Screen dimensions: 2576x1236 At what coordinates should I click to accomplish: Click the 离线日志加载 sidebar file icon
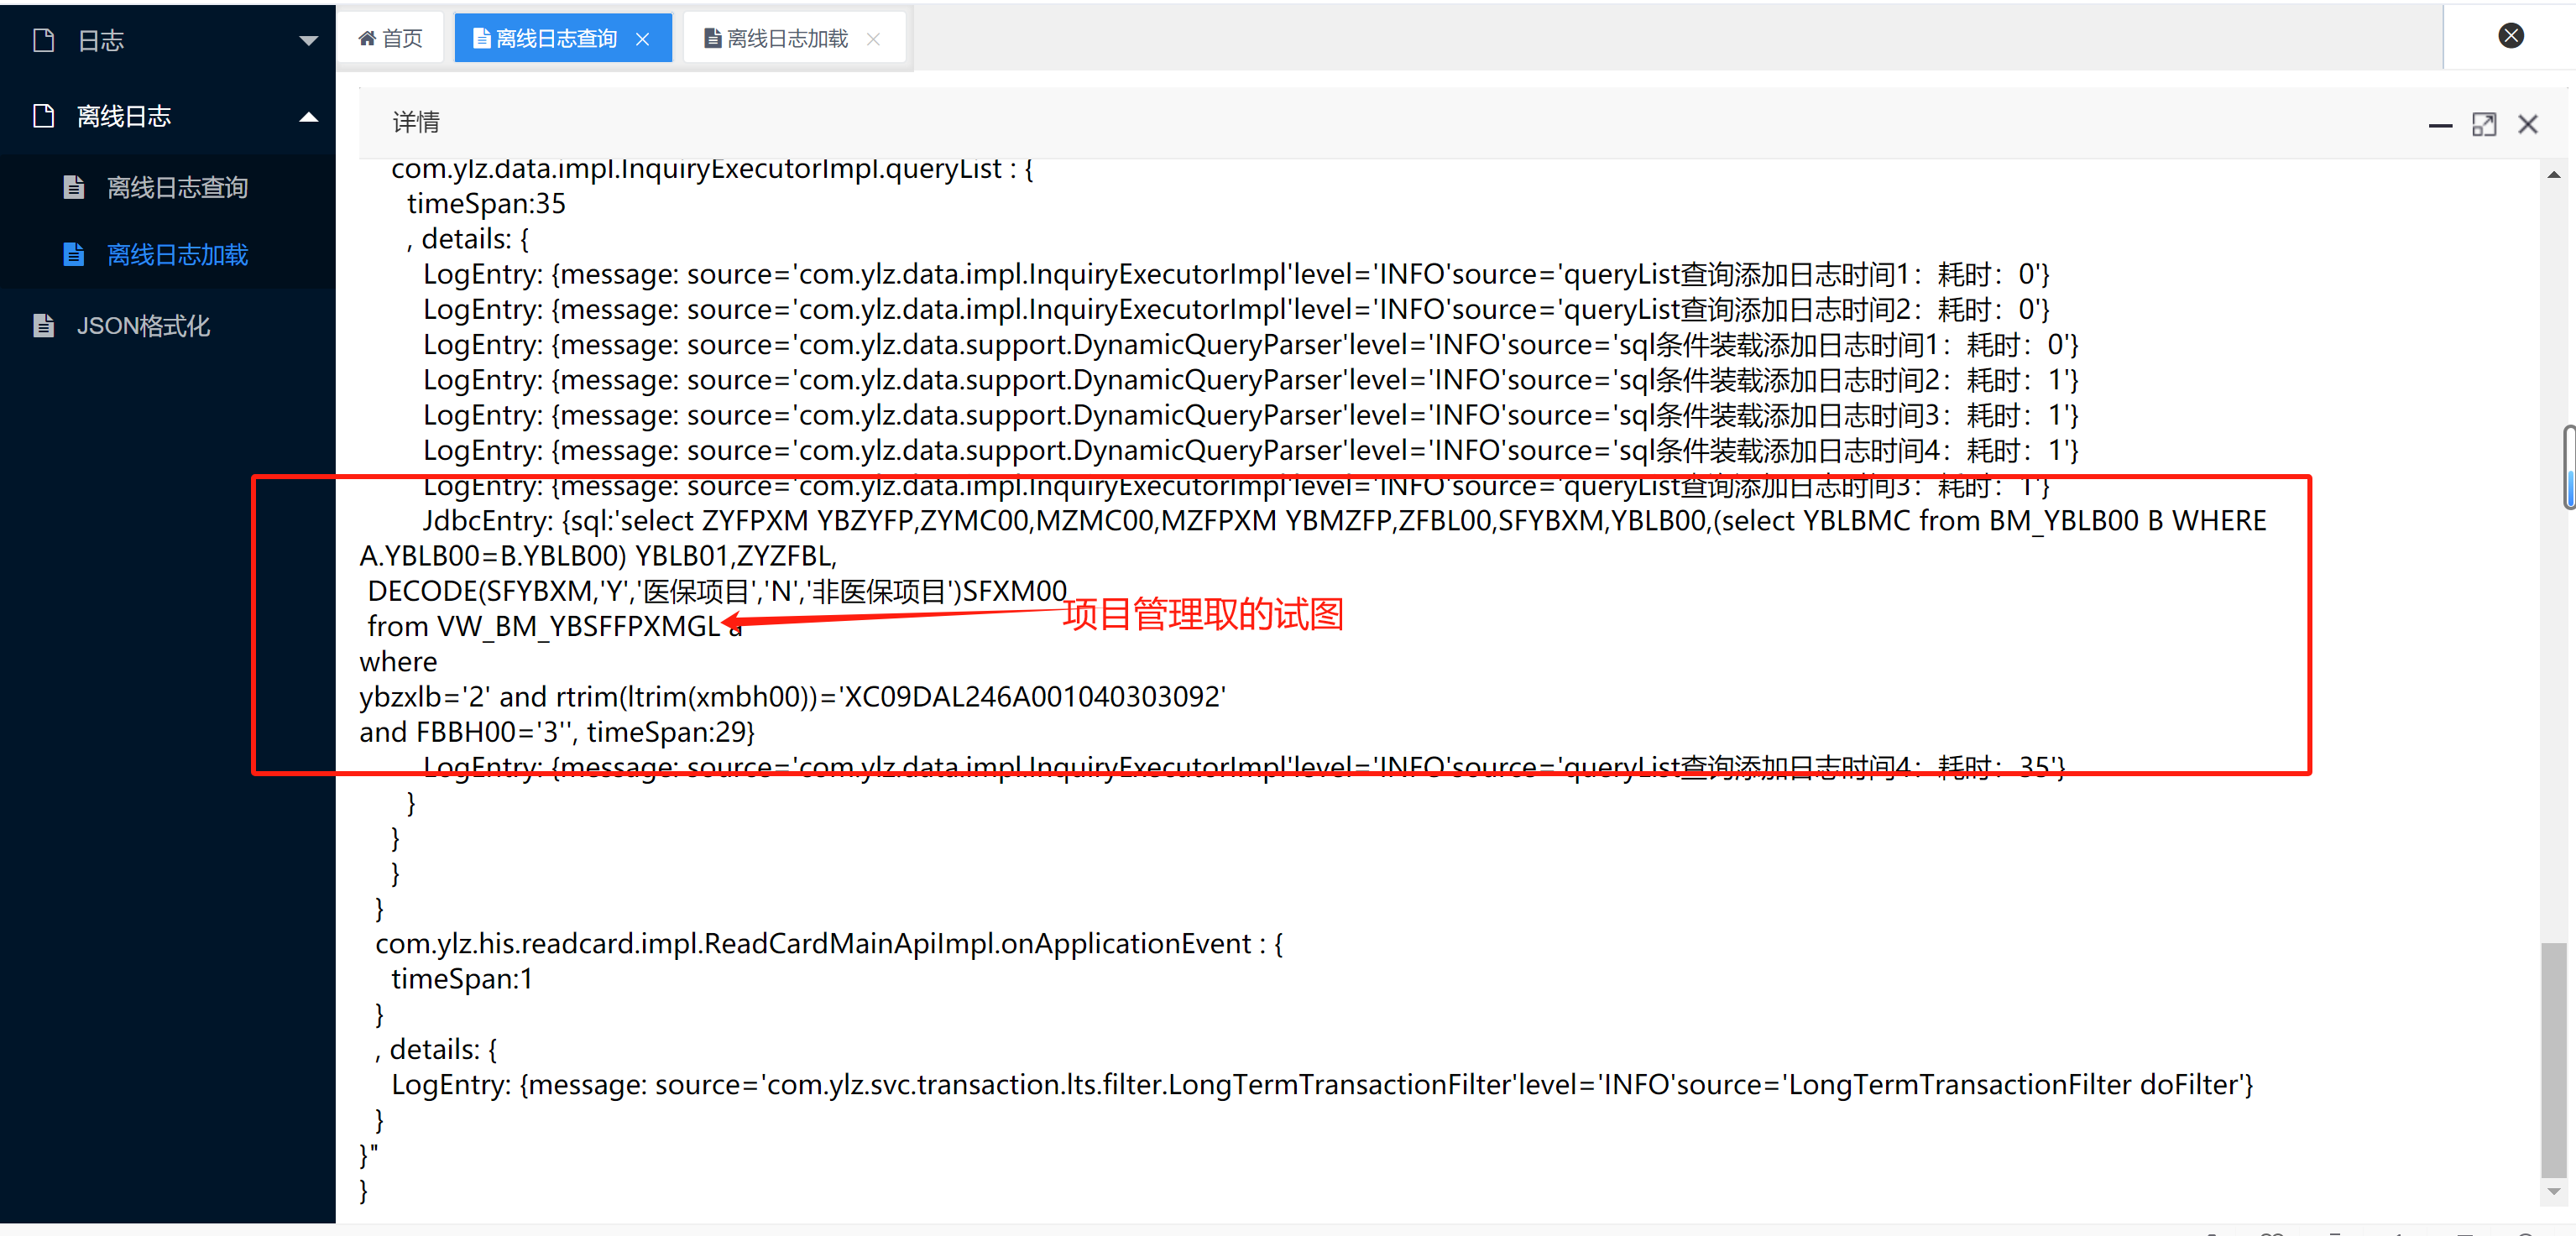point(73,254)
